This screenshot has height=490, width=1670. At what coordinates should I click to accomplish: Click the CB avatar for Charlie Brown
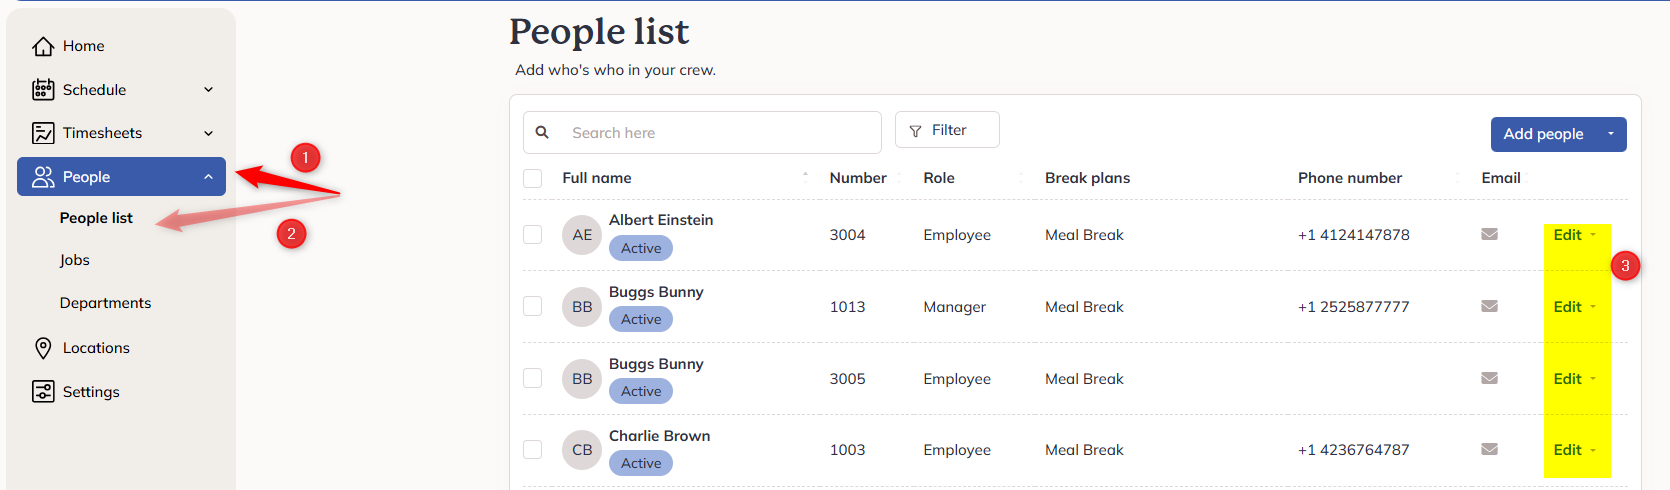(582, 450)
